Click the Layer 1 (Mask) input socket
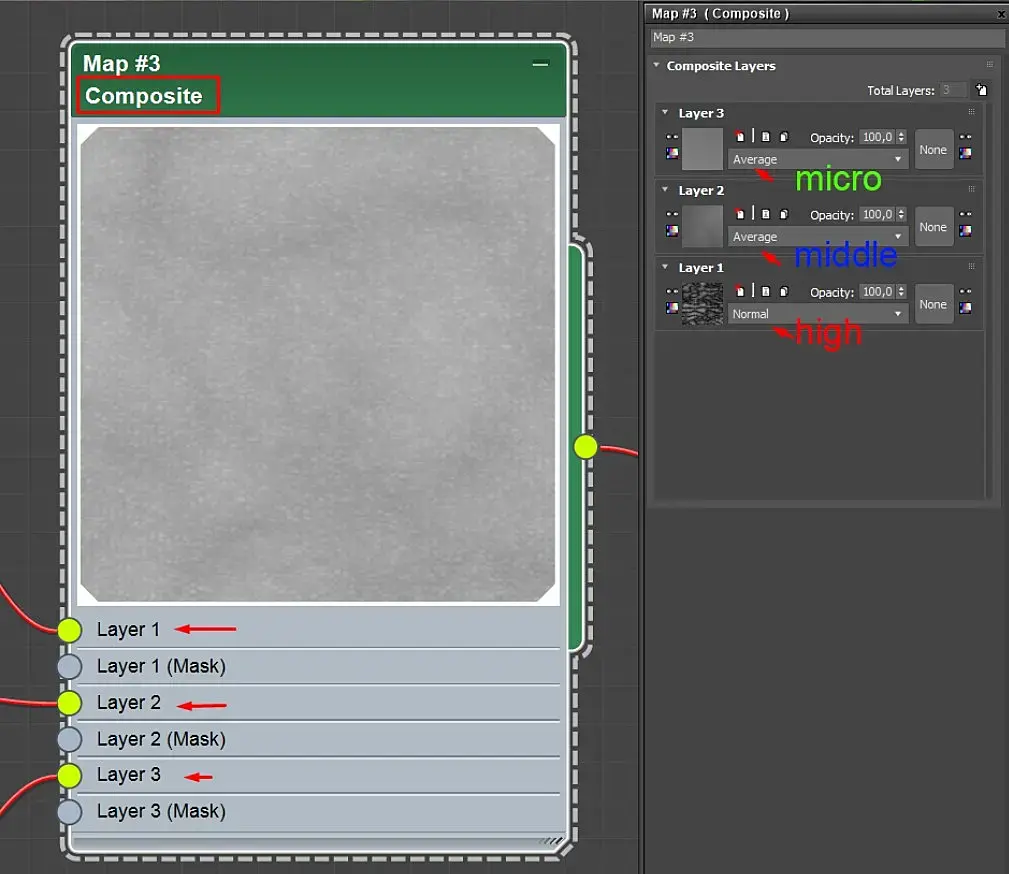The height and width of the screenshot is (874, 1009). (69, 666)
